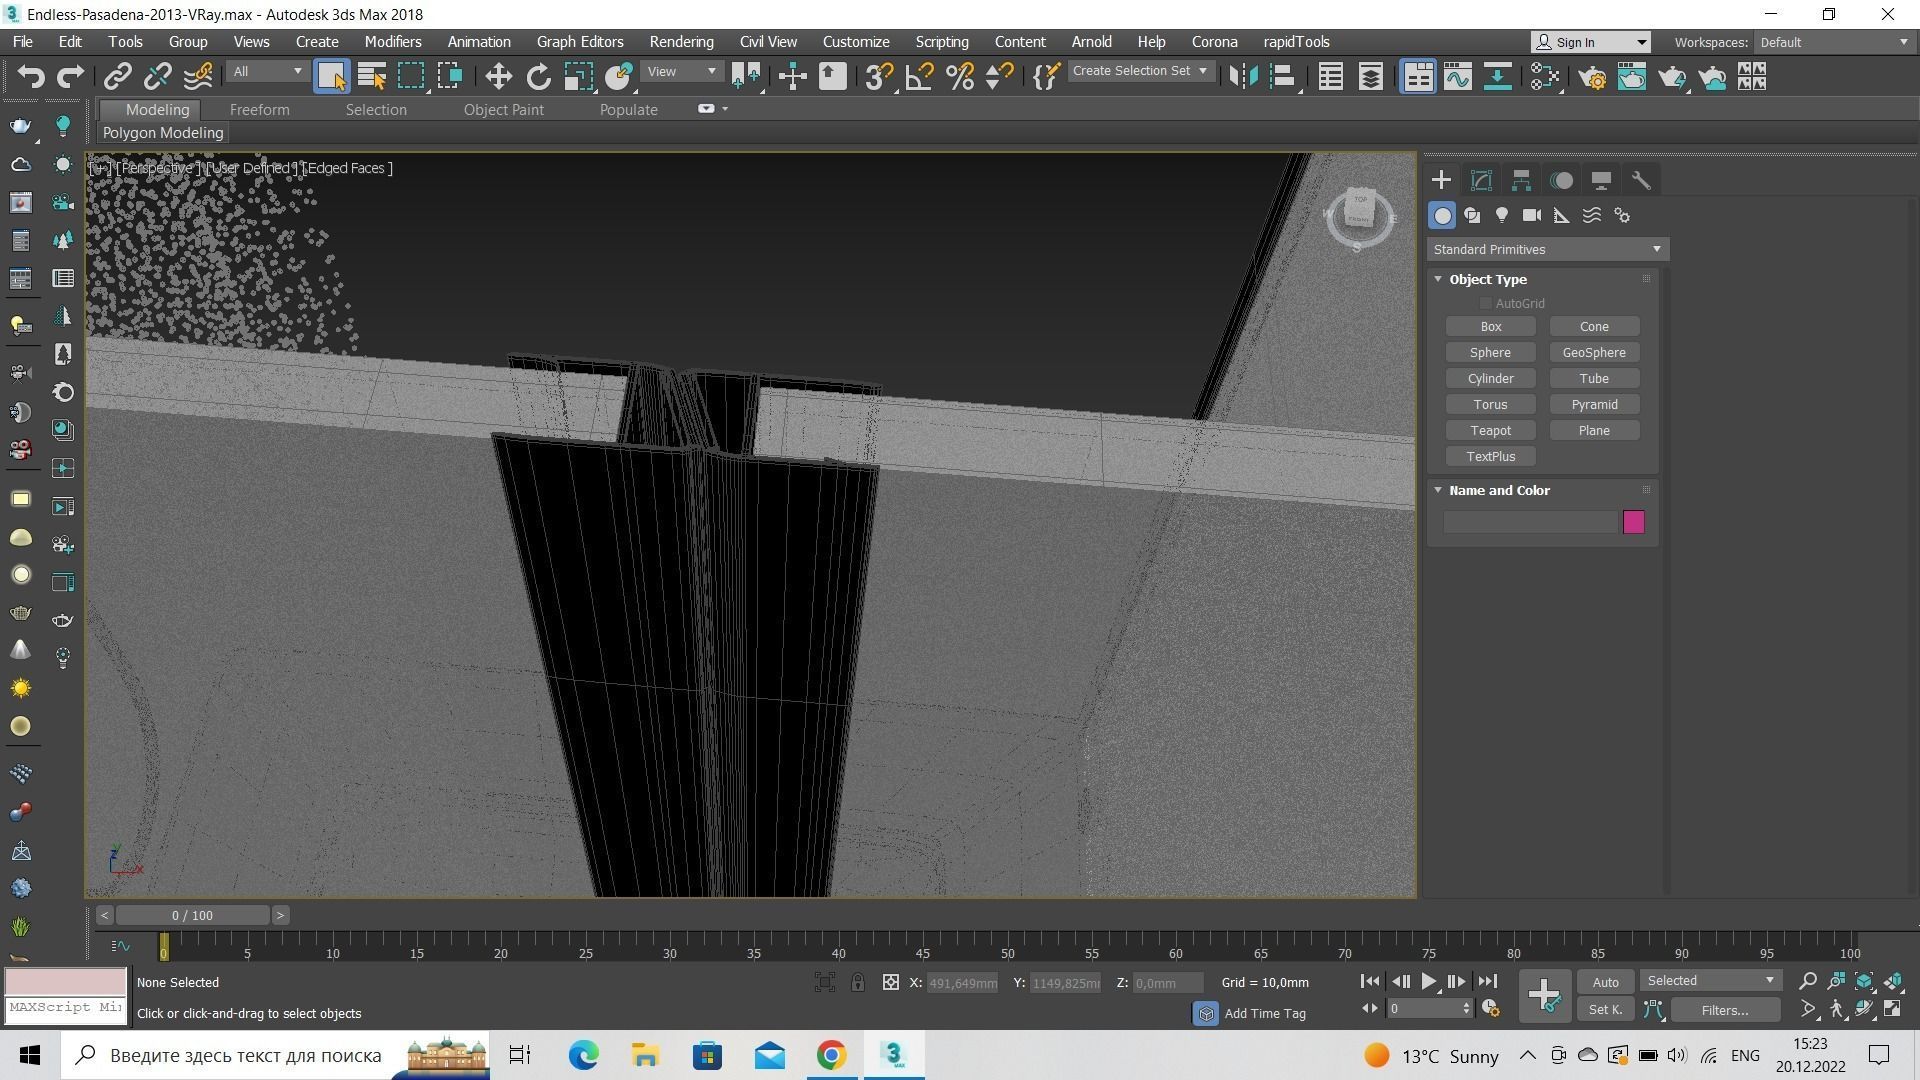Switch to the Utilities wrench tab
1920x1080 pixels.
[1641, 180]
